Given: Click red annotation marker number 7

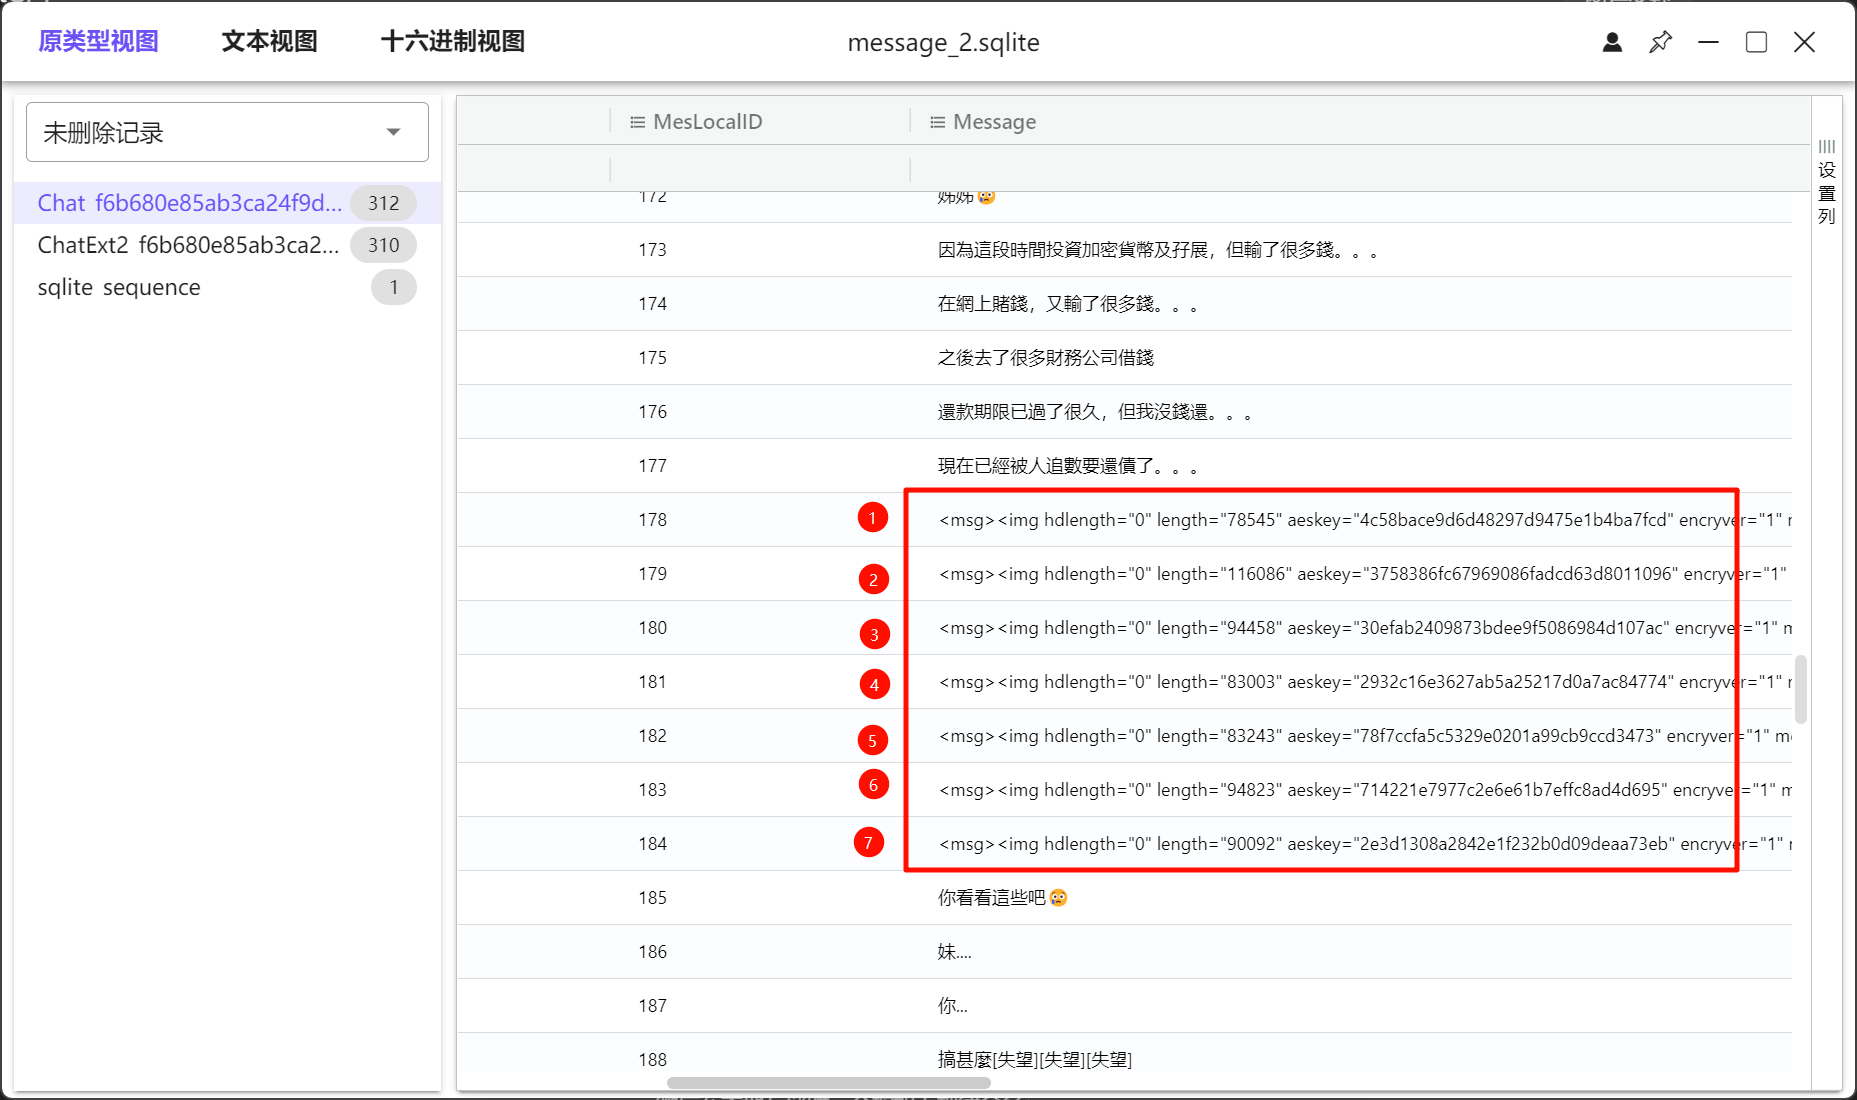Looking at the screenshot, I should tap(868, 843).
